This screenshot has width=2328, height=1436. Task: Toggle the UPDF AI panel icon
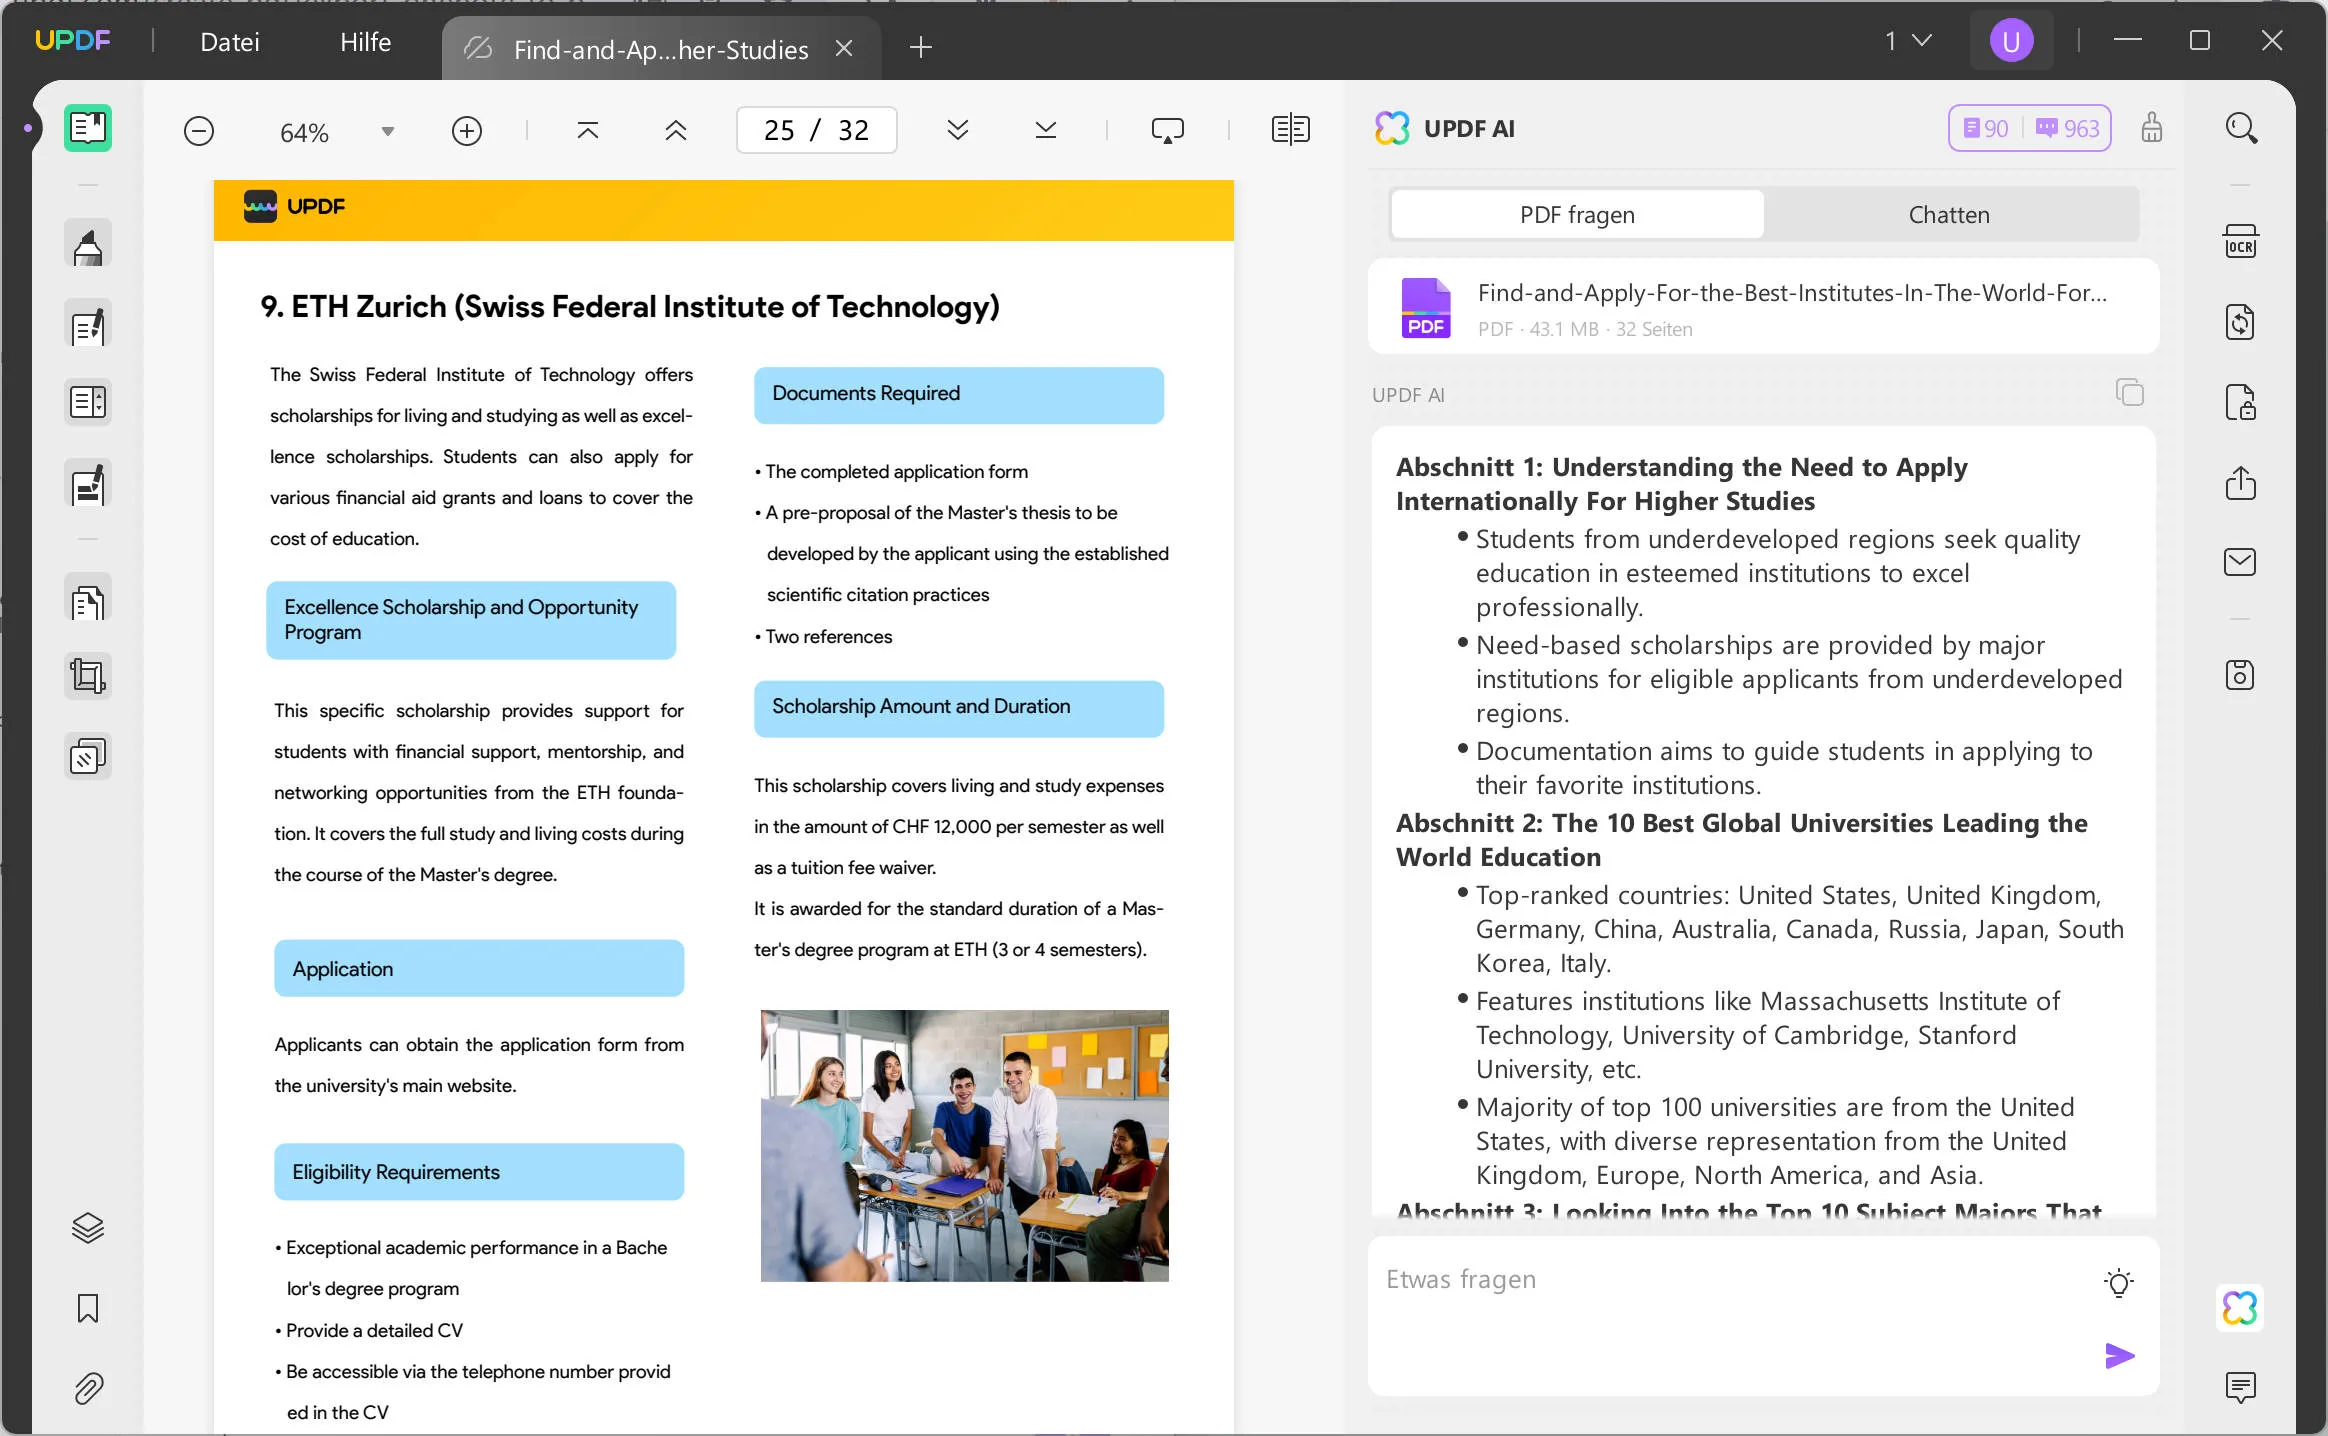click(x=2240, y=1308)
